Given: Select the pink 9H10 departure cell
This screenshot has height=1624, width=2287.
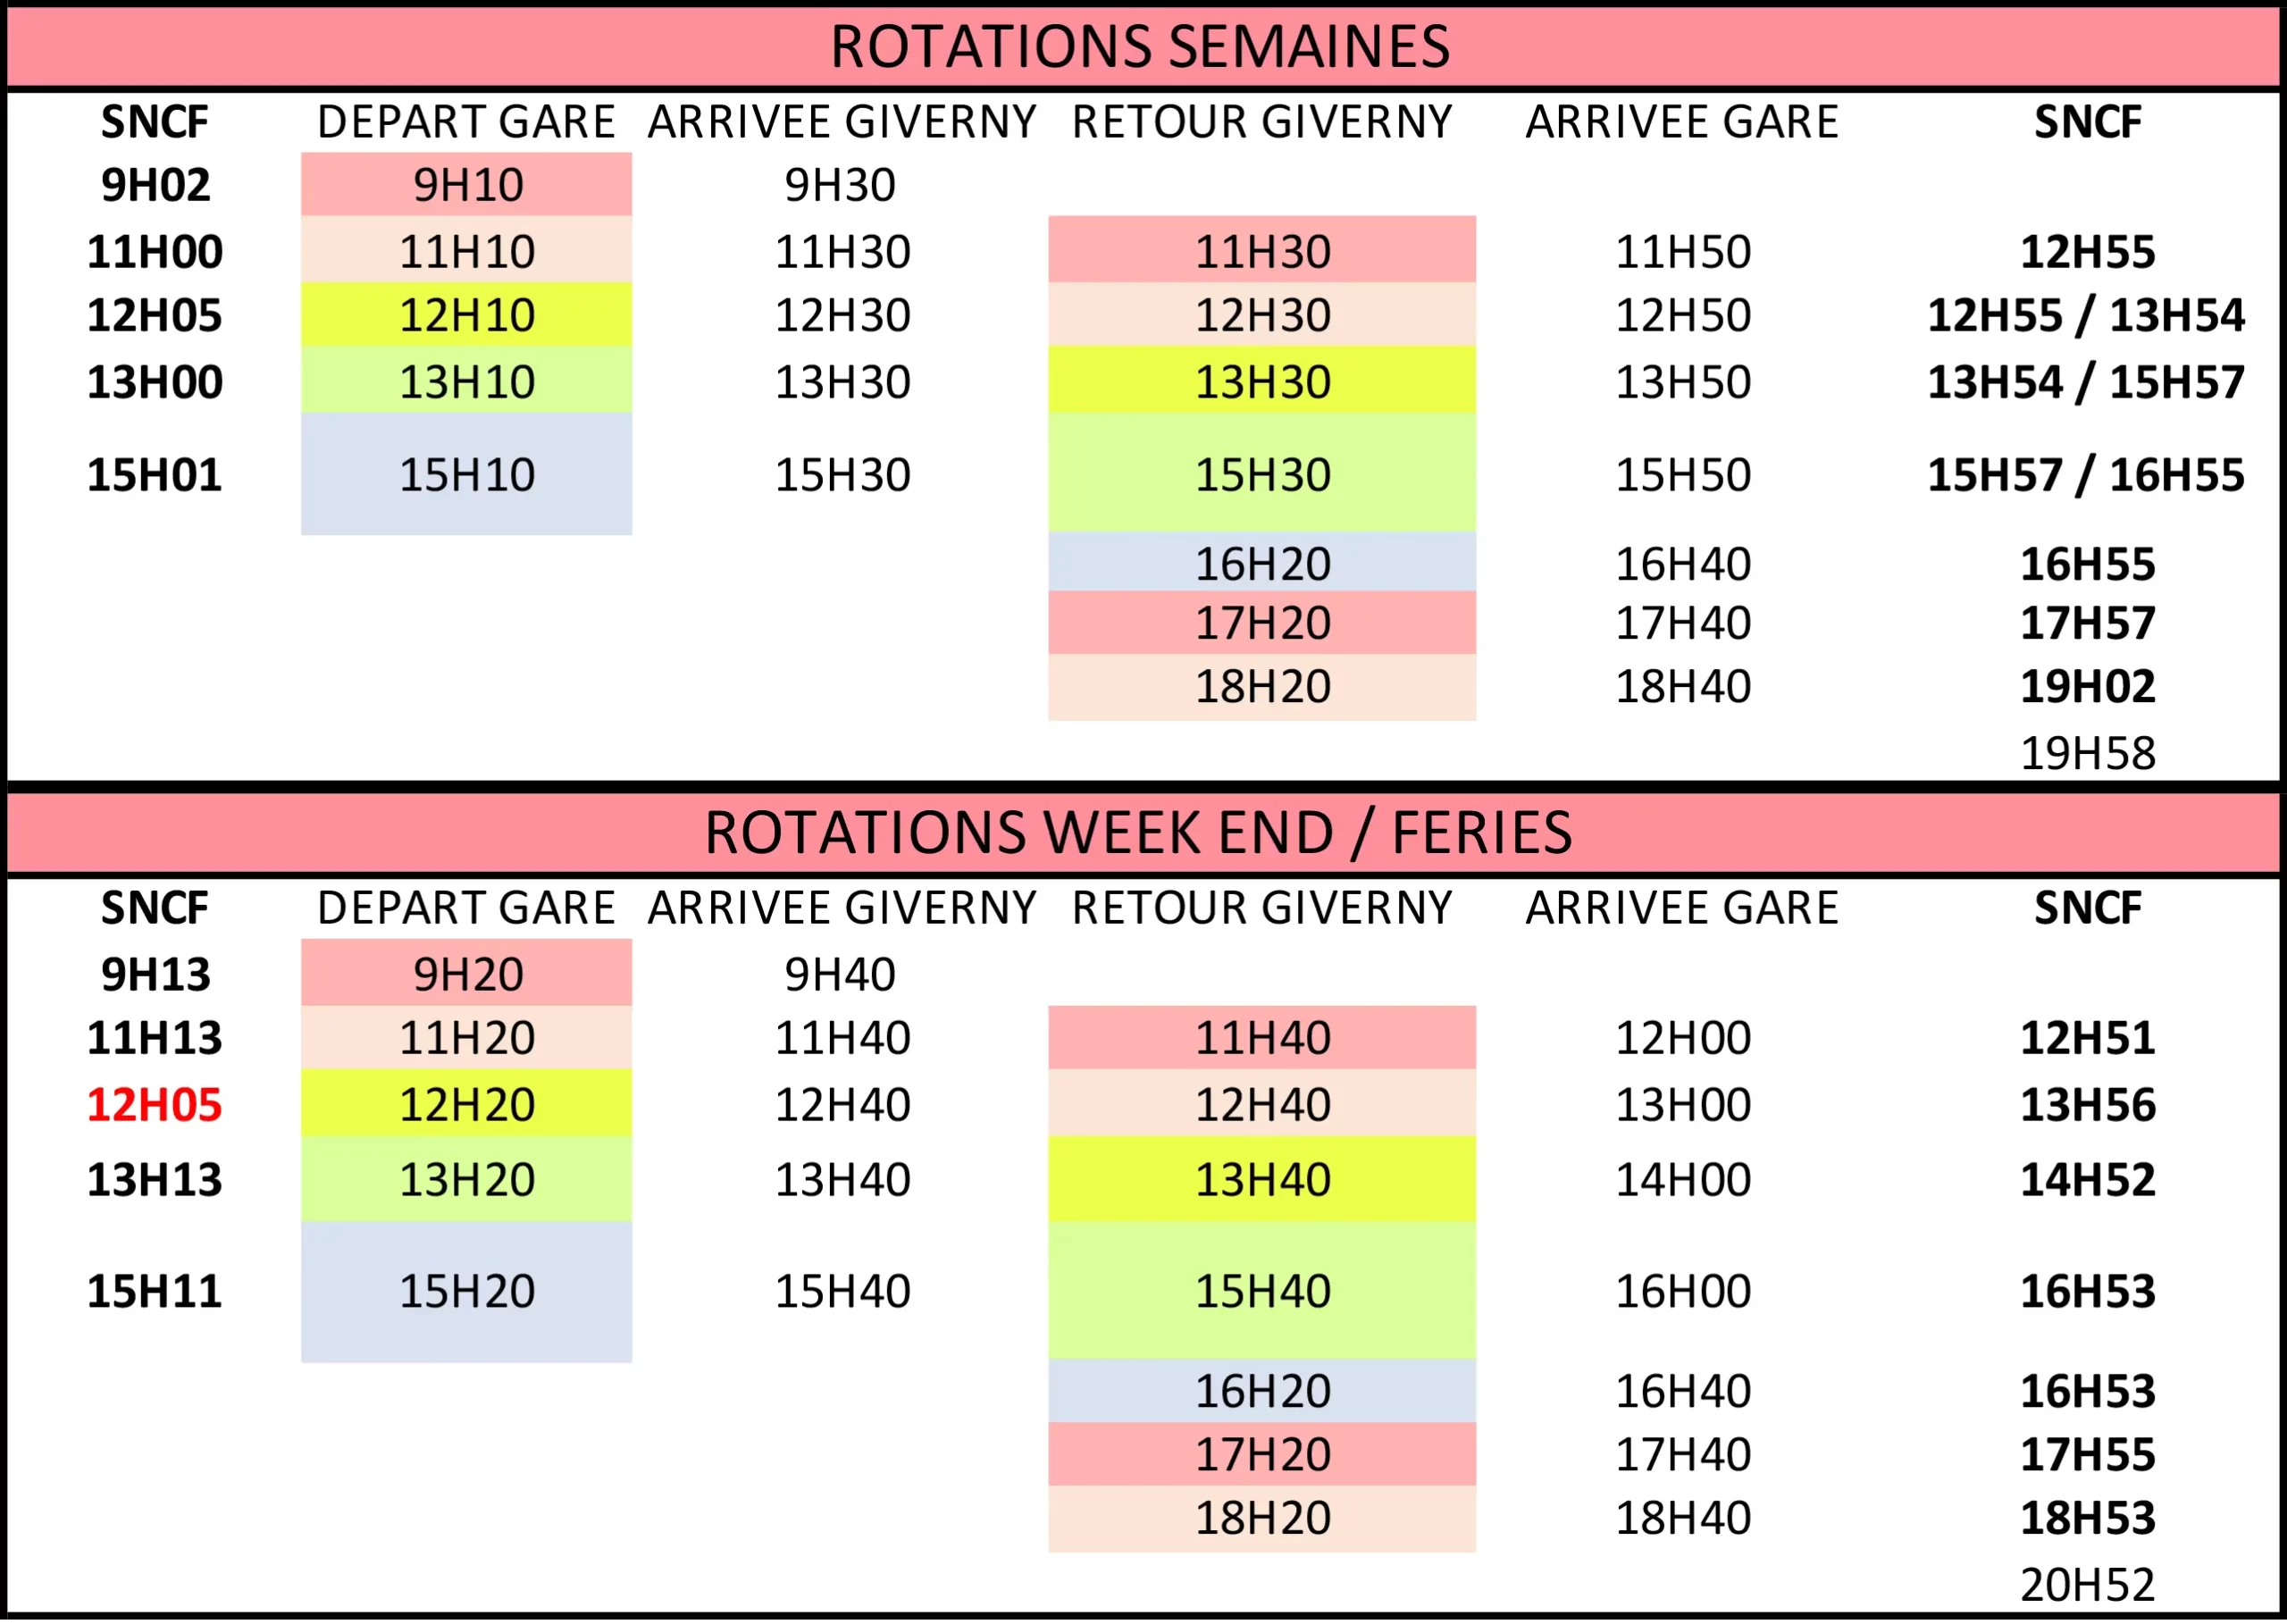Looking at the screenshot, I should (x=467, y=185).
